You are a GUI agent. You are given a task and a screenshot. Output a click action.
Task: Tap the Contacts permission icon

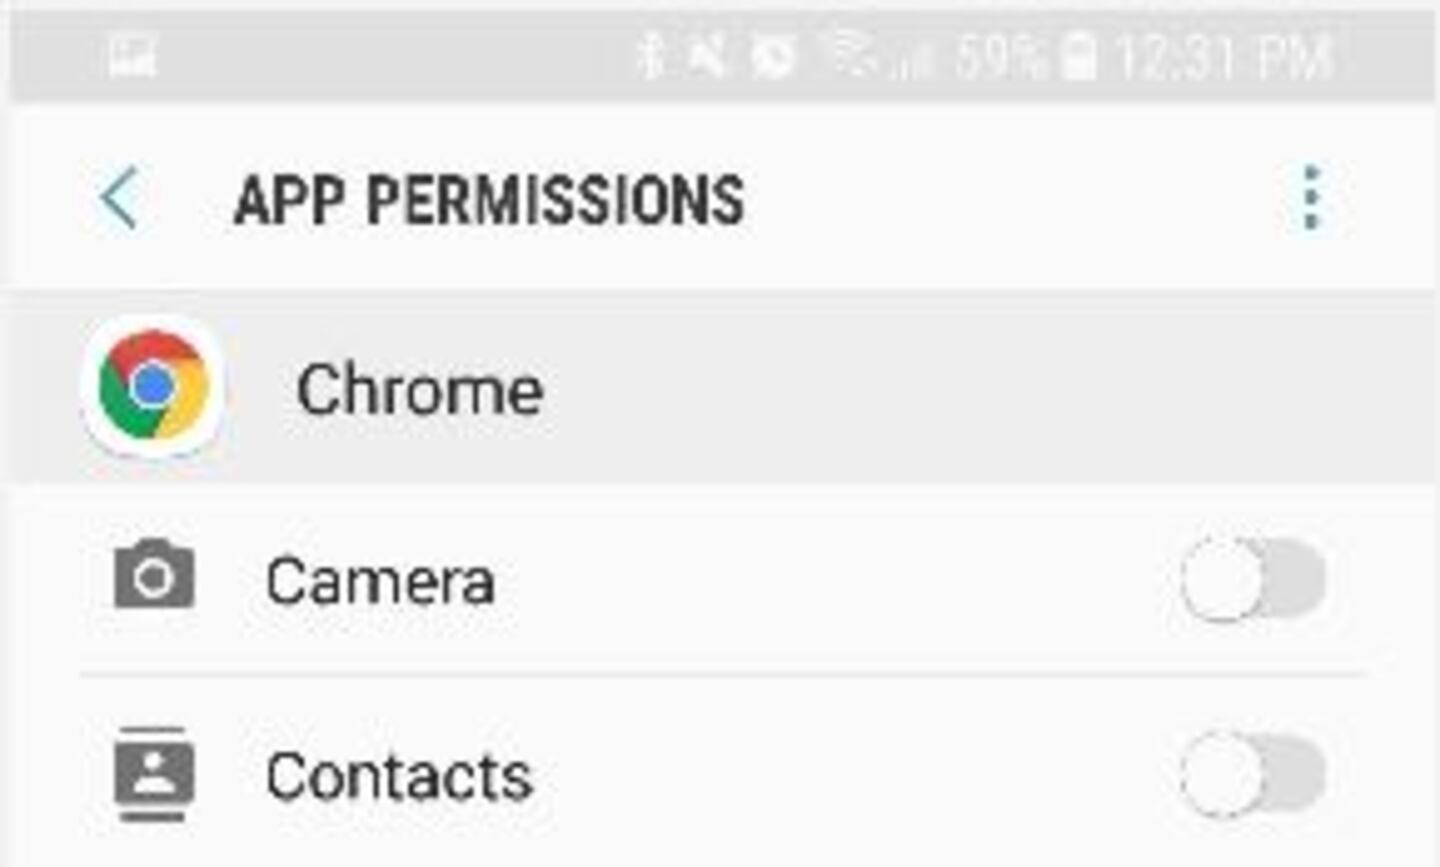153,773
